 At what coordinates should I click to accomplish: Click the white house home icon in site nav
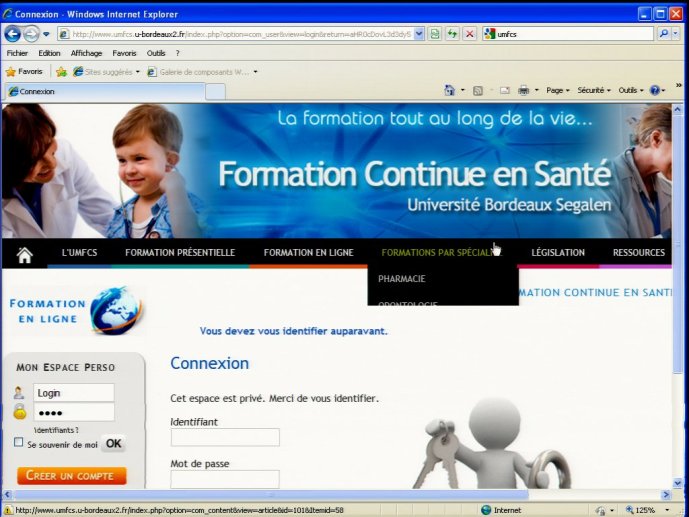coord(25,254)
